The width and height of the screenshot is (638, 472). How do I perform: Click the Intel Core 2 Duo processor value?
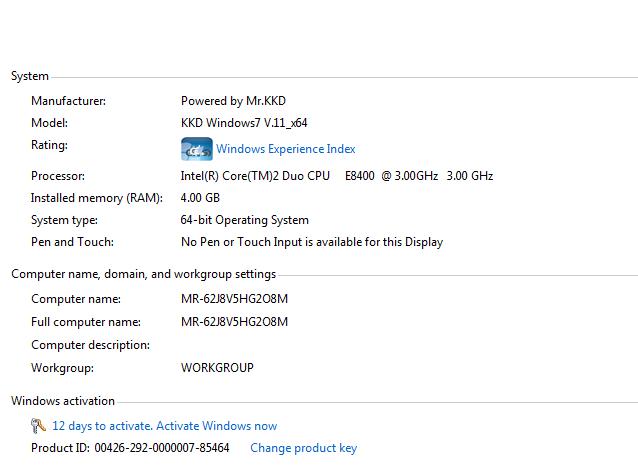337,176
